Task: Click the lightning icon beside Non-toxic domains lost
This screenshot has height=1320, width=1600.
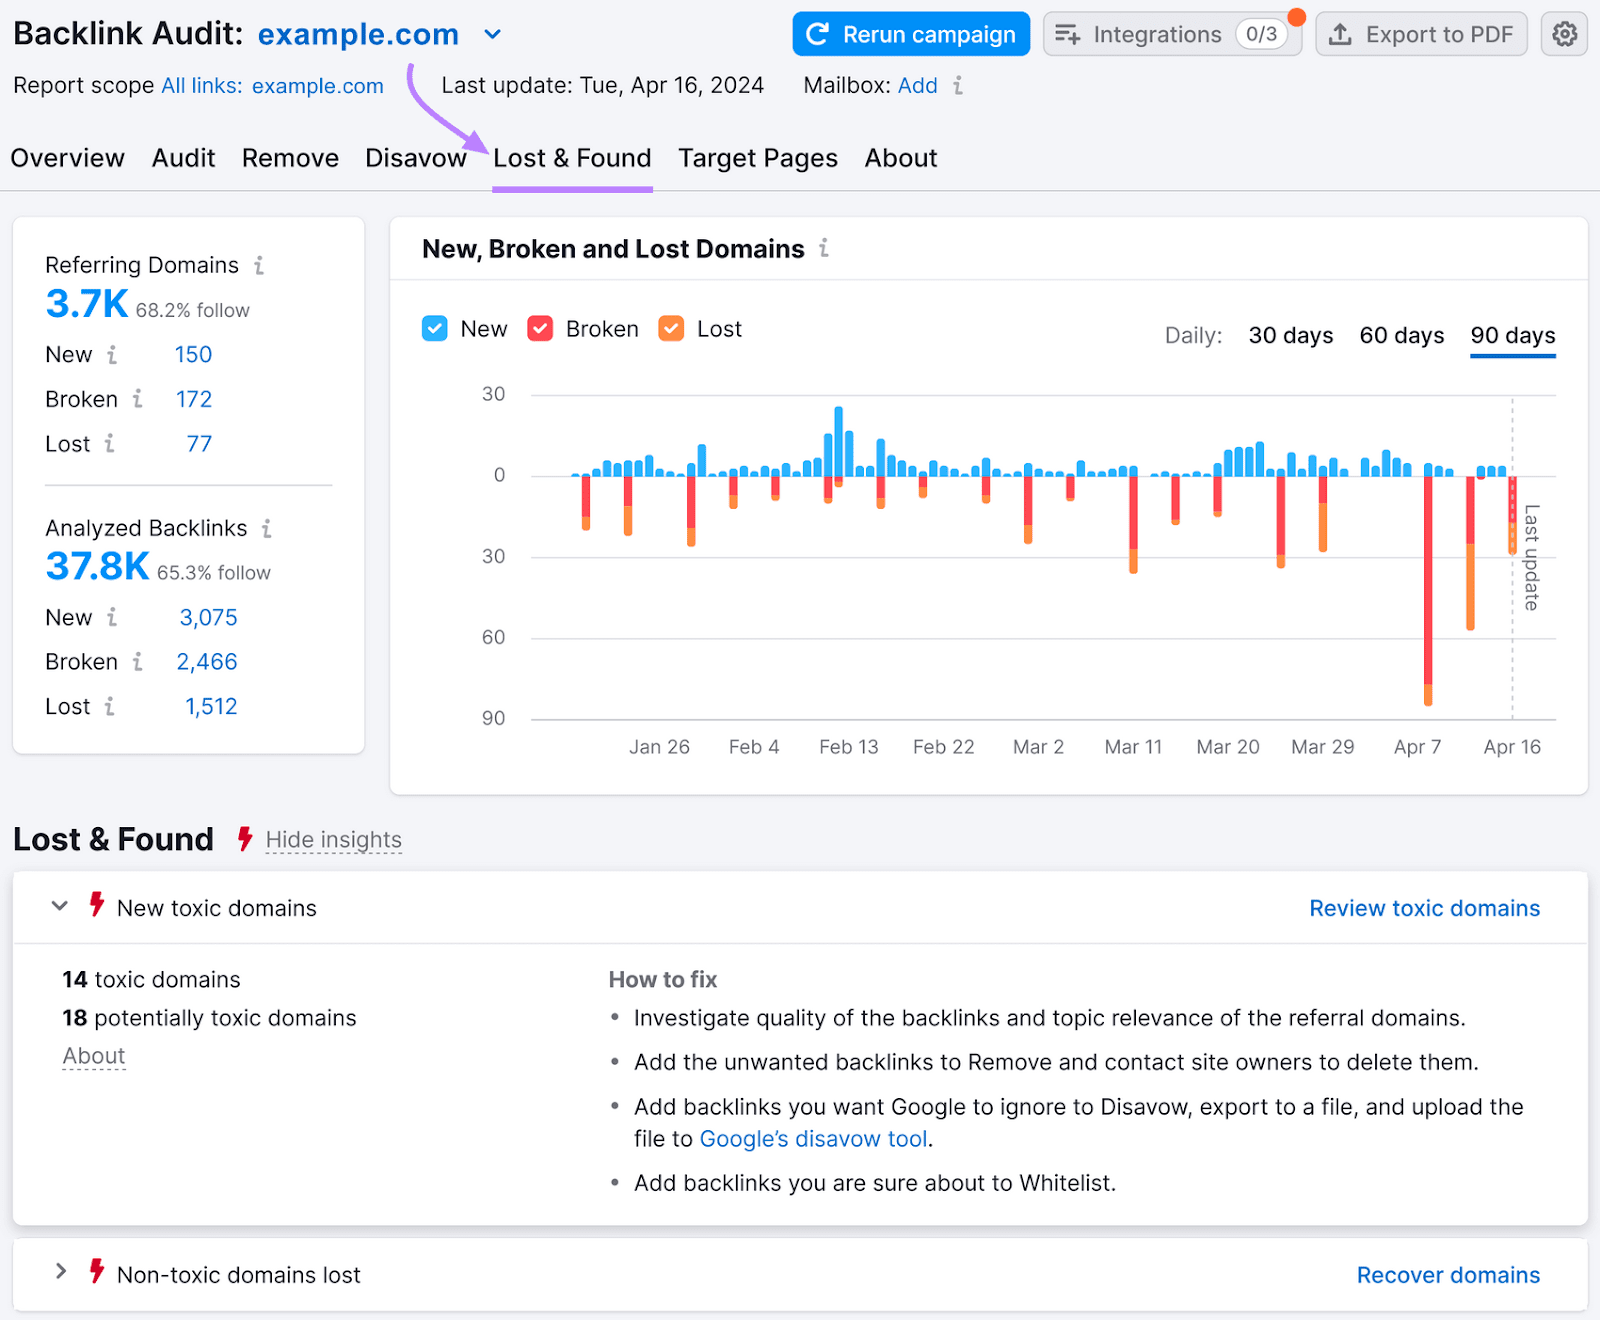Action: (96, 1272)
